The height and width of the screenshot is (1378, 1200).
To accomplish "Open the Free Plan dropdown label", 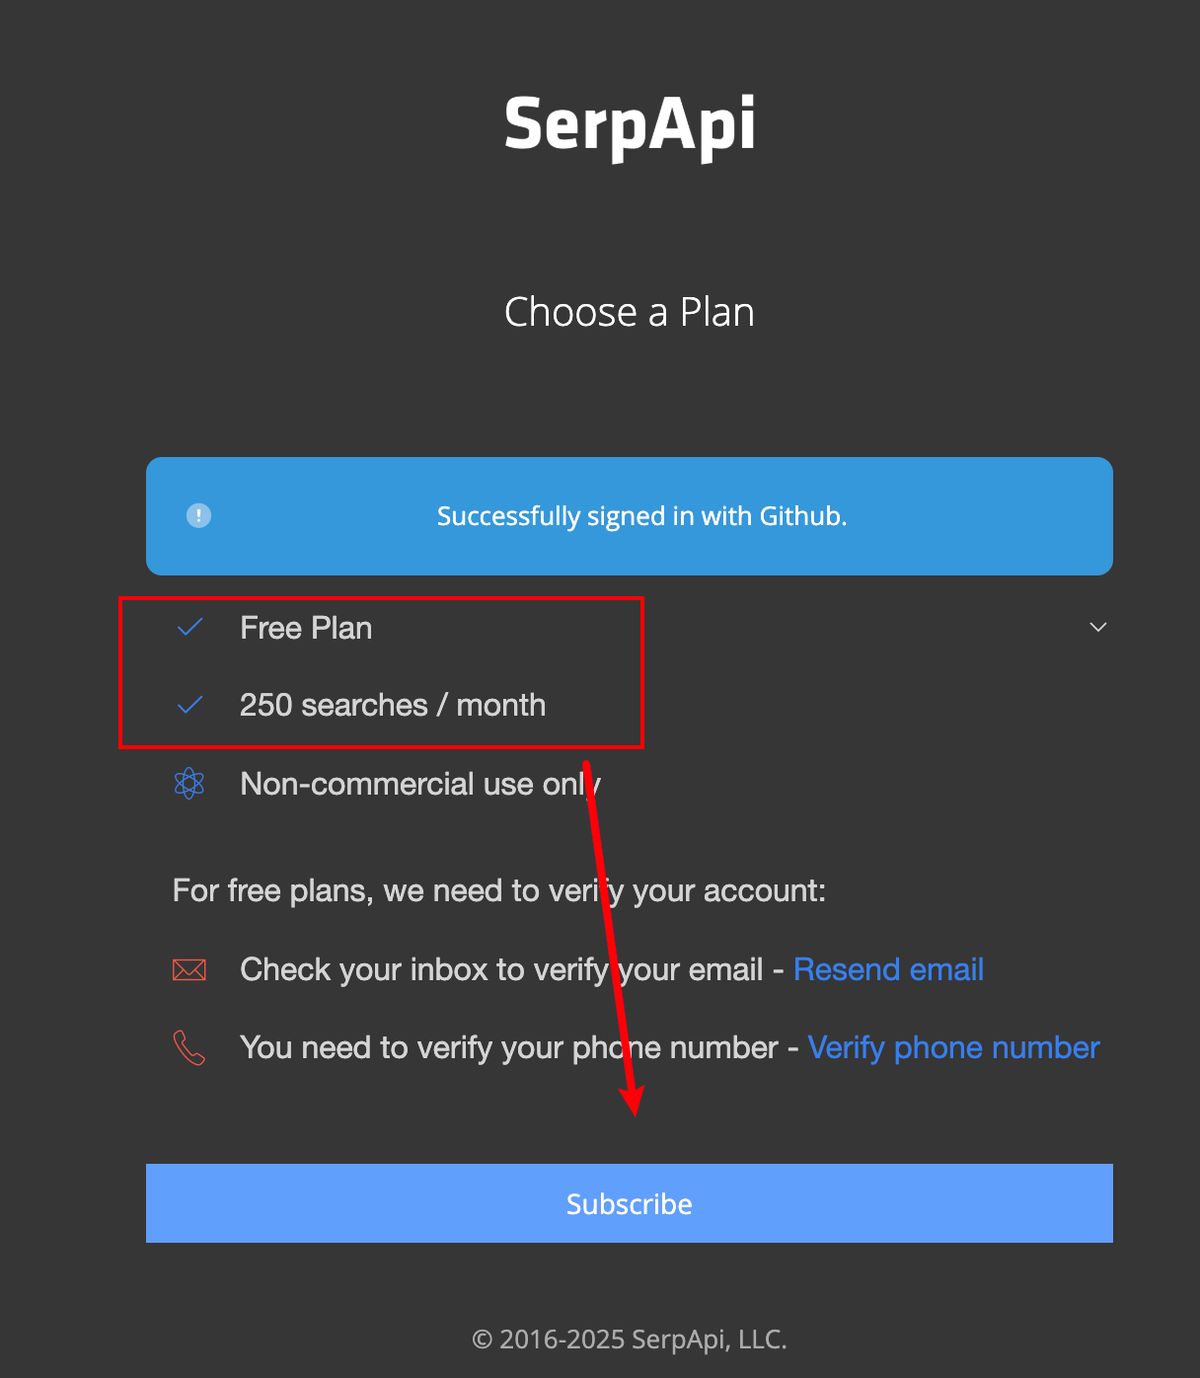I will pos(306,628).
